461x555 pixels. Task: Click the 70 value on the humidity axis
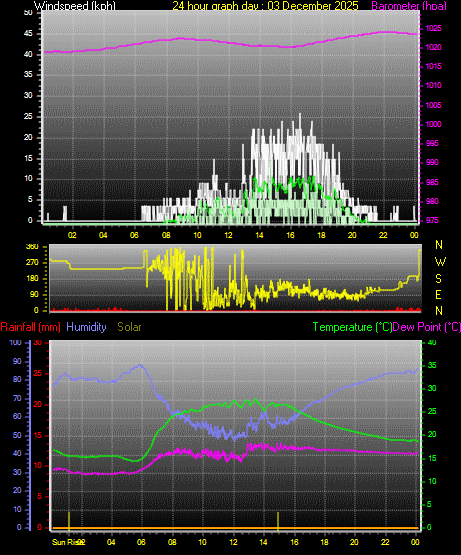(17, 399)
